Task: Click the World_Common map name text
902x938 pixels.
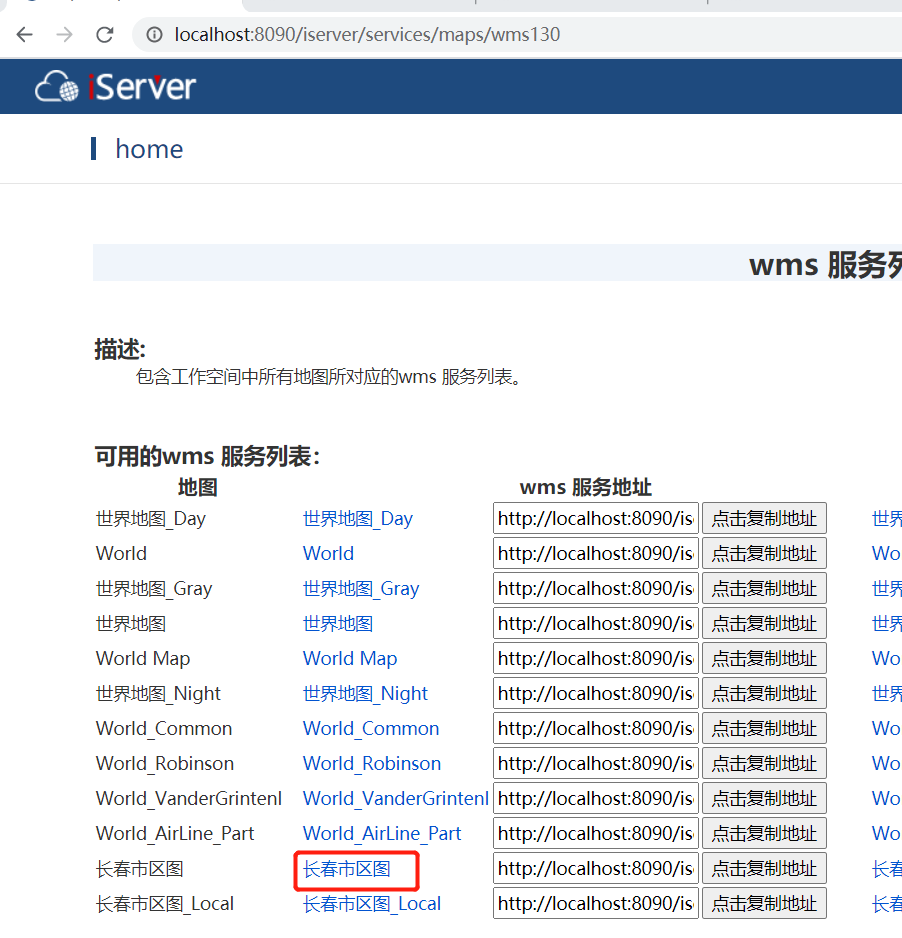Action: tap(164, 729)
